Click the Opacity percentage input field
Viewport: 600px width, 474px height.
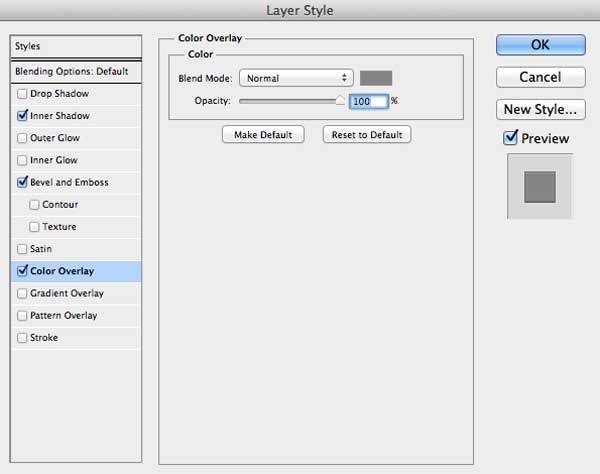tap(368, 101)
